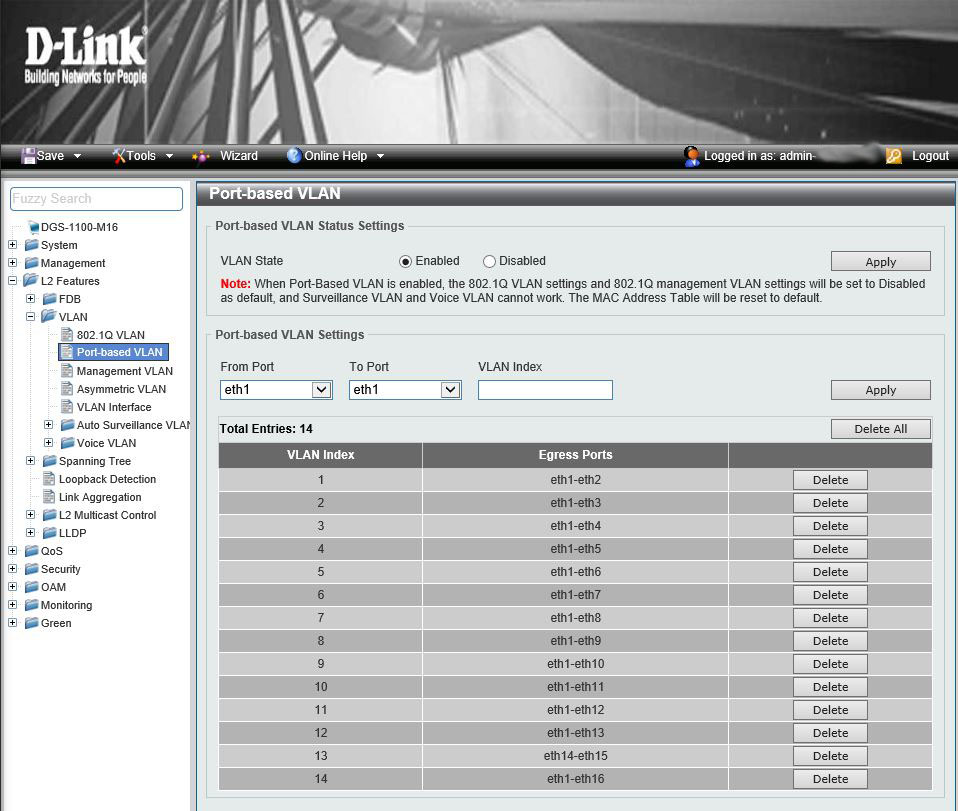Click the Delete All button
The width and height of the screenshot is (958, 811).
(880, 429)
